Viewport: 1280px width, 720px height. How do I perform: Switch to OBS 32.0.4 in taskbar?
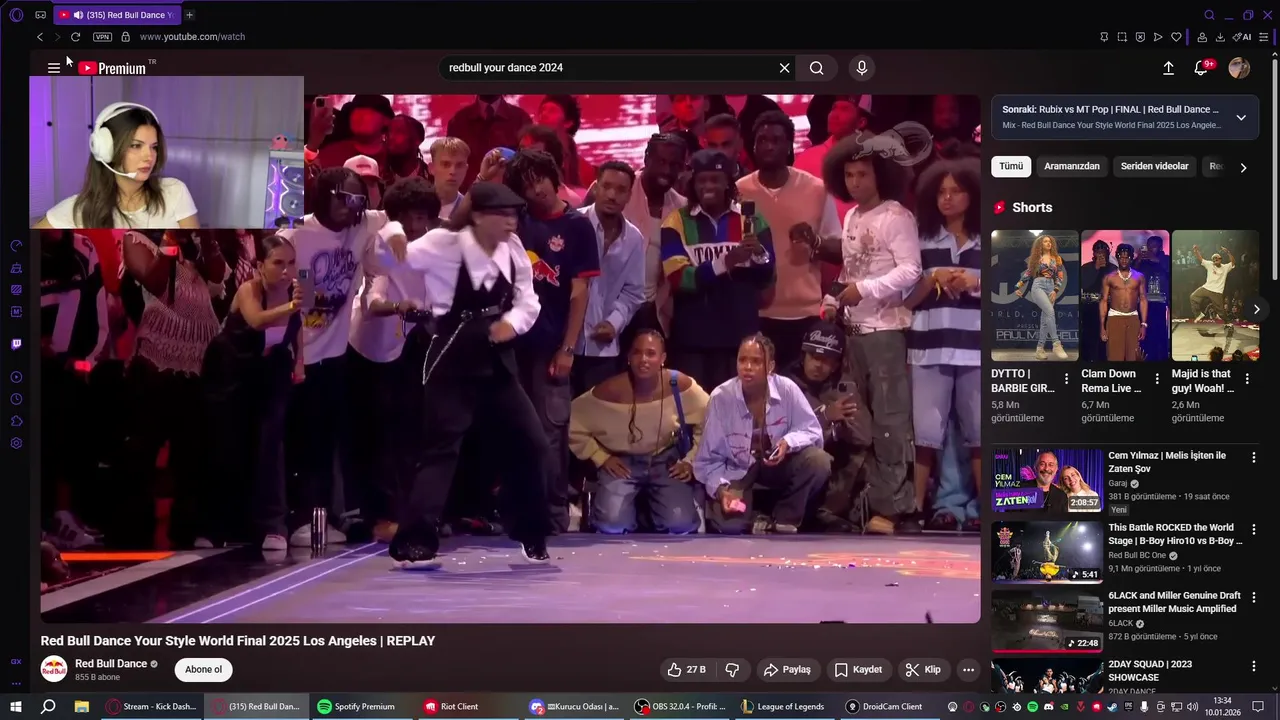[x=681, y=707]
